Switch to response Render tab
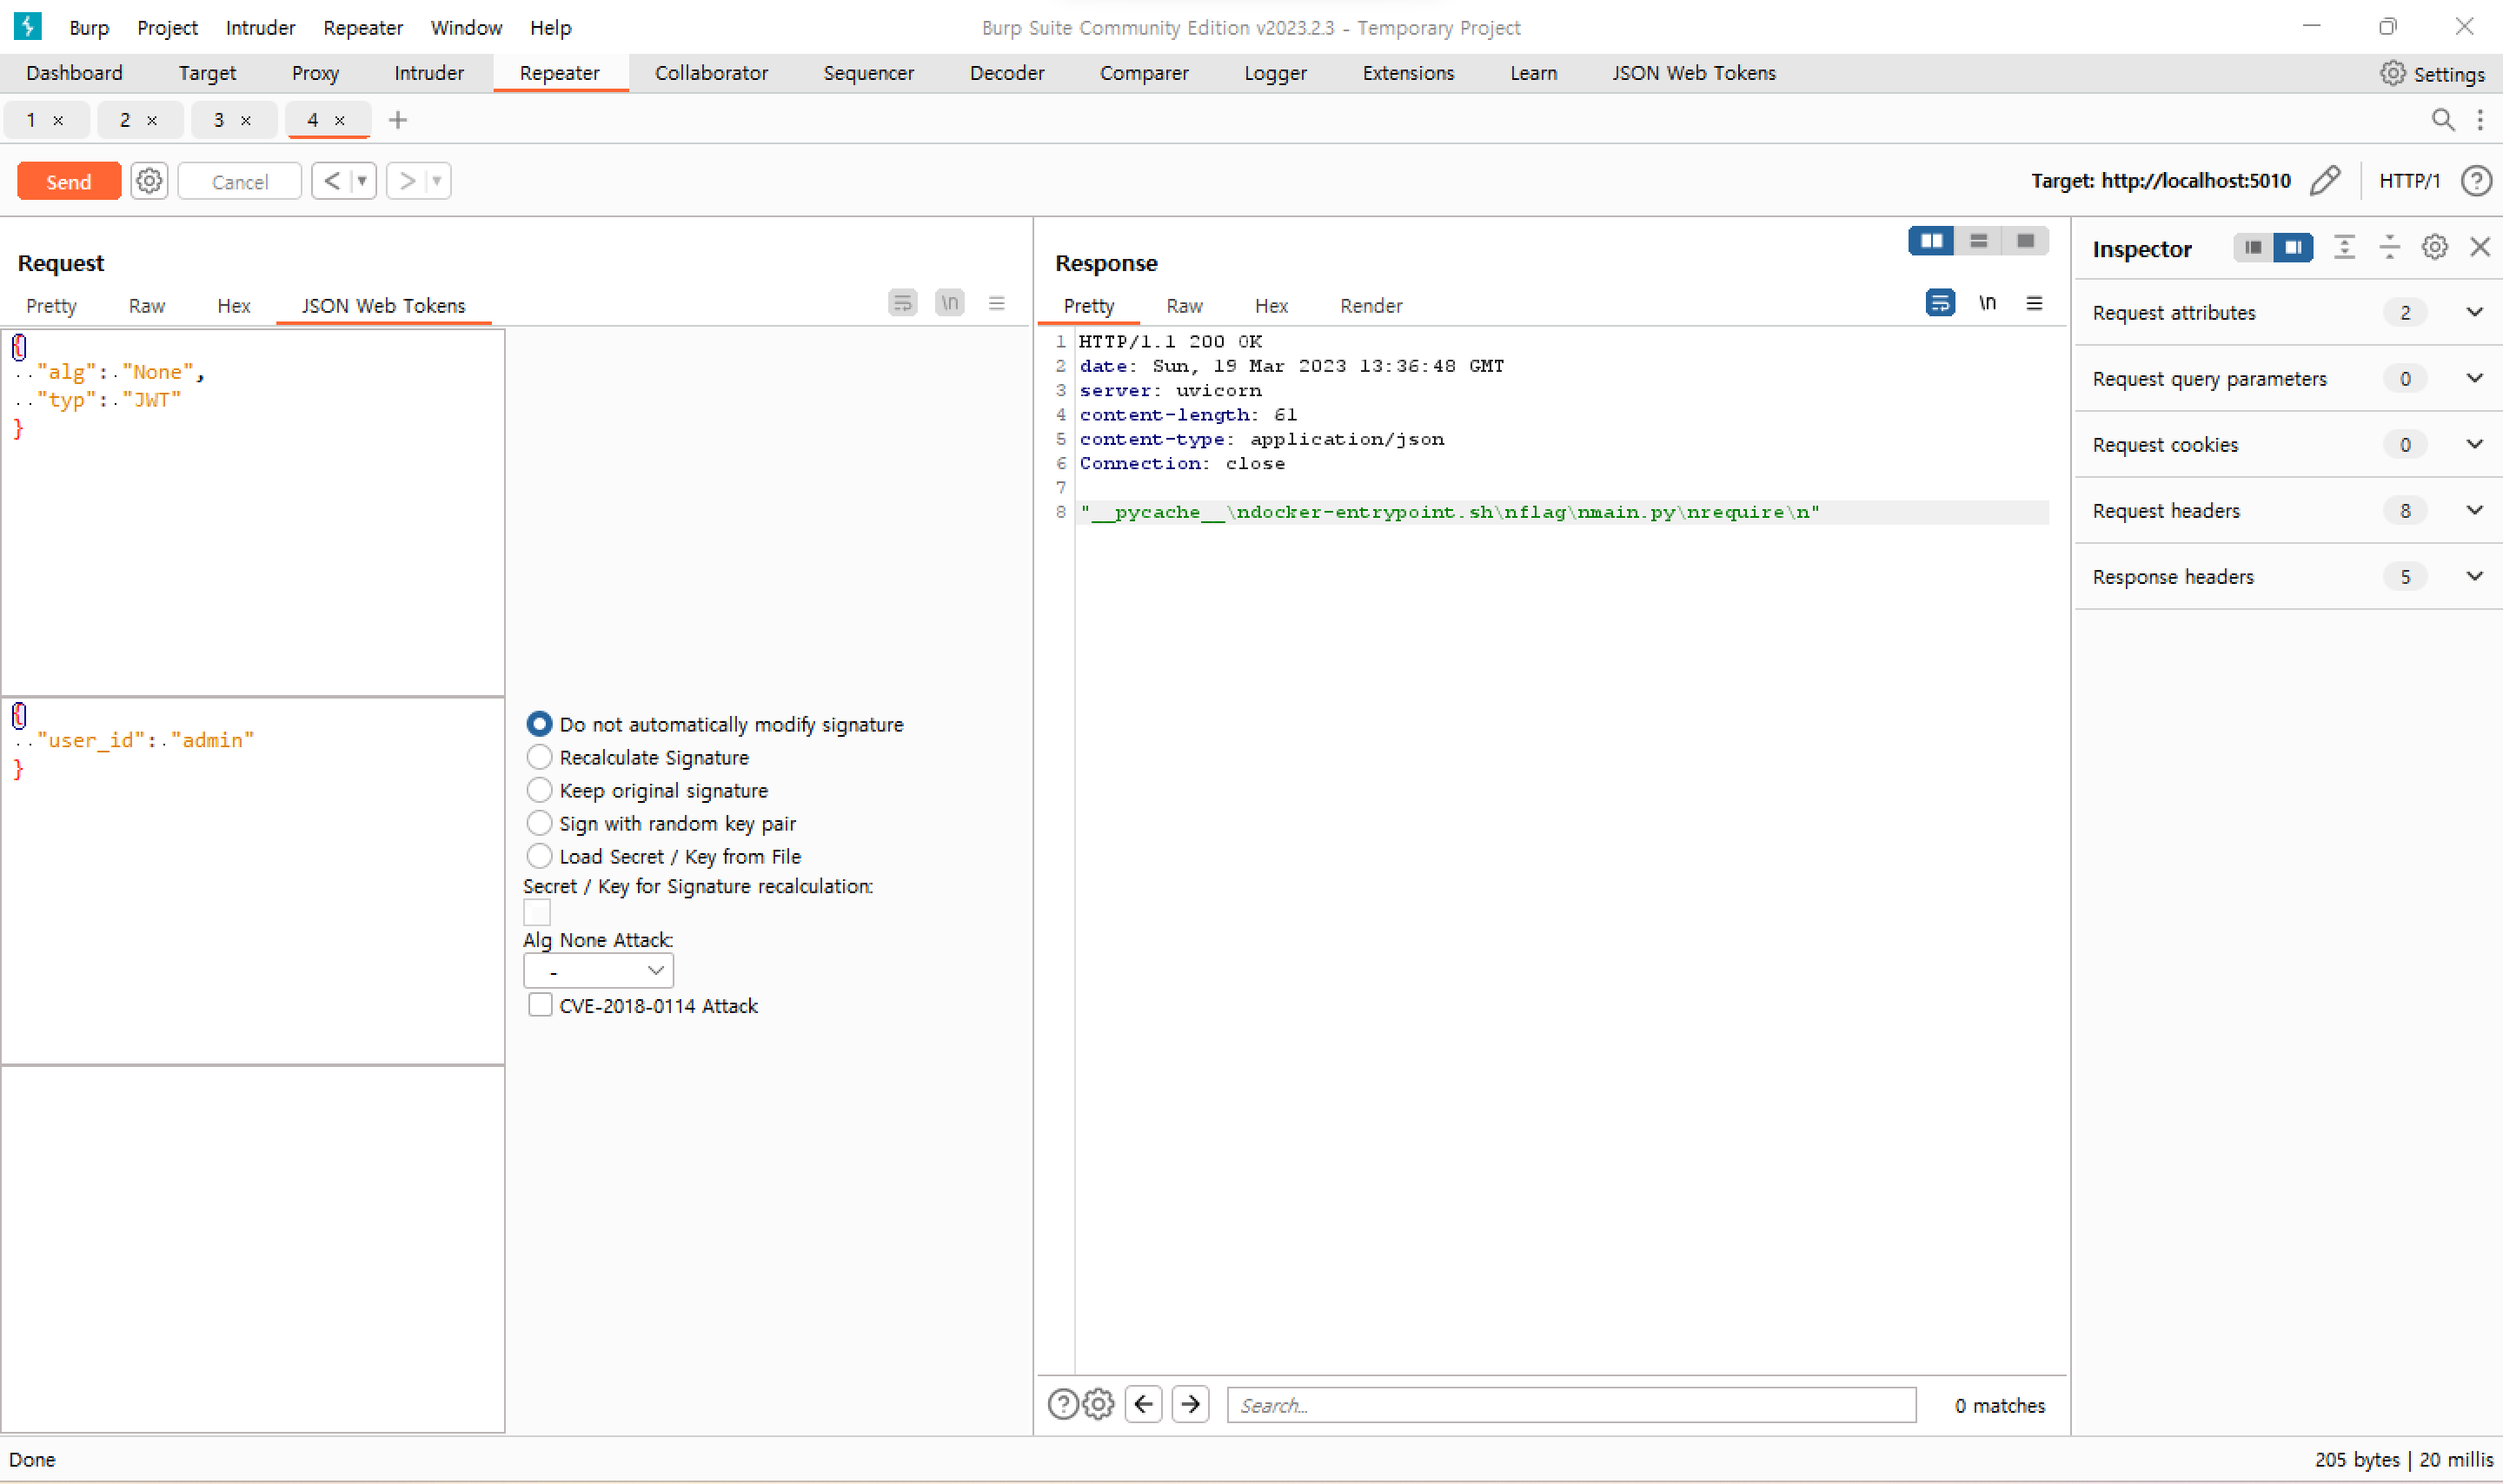Viewport: 2503px width, 1484px height. 1371,306
